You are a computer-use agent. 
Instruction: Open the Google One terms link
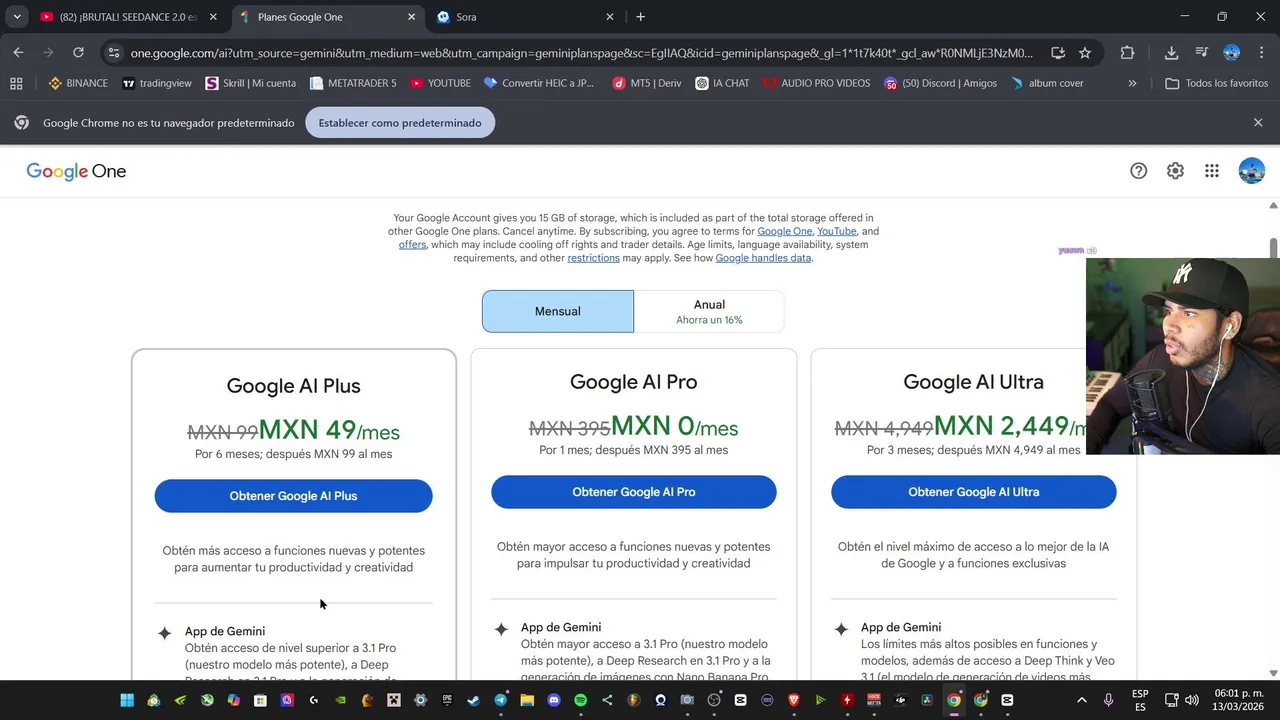tap(784, 231)
